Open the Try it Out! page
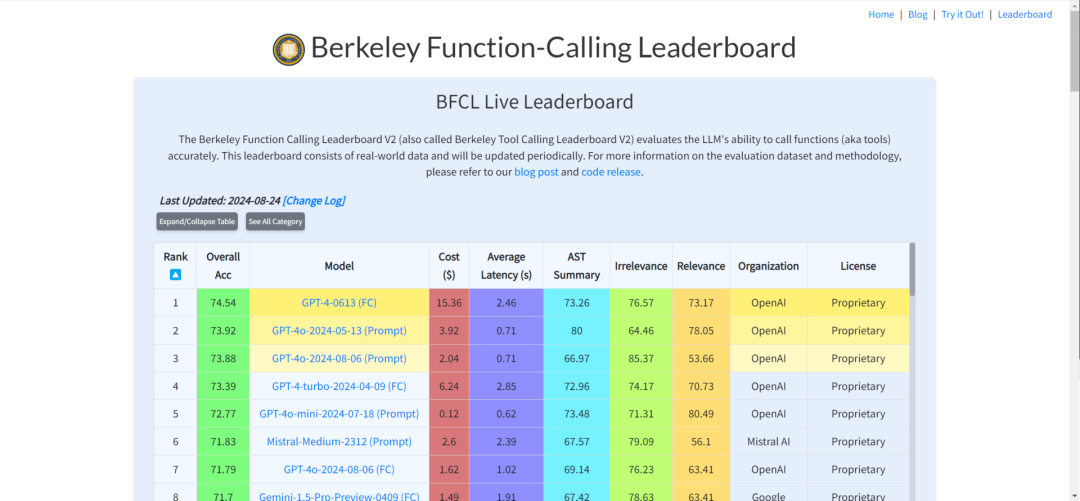Image resolution: width=1080 pixels, height=501 pixels. [x=962, y=15]
